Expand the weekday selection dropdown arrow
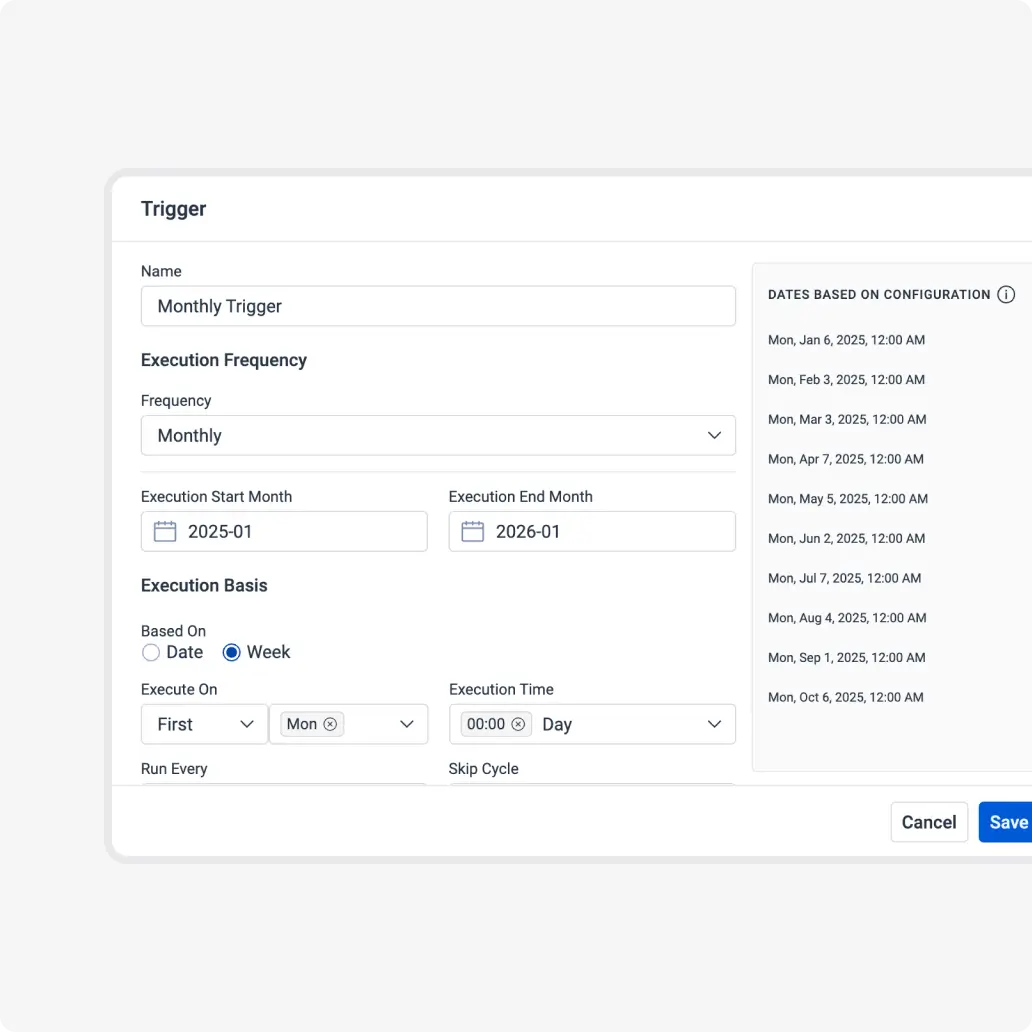Viewport: 1032px width, 1032px height. (407, 724)
